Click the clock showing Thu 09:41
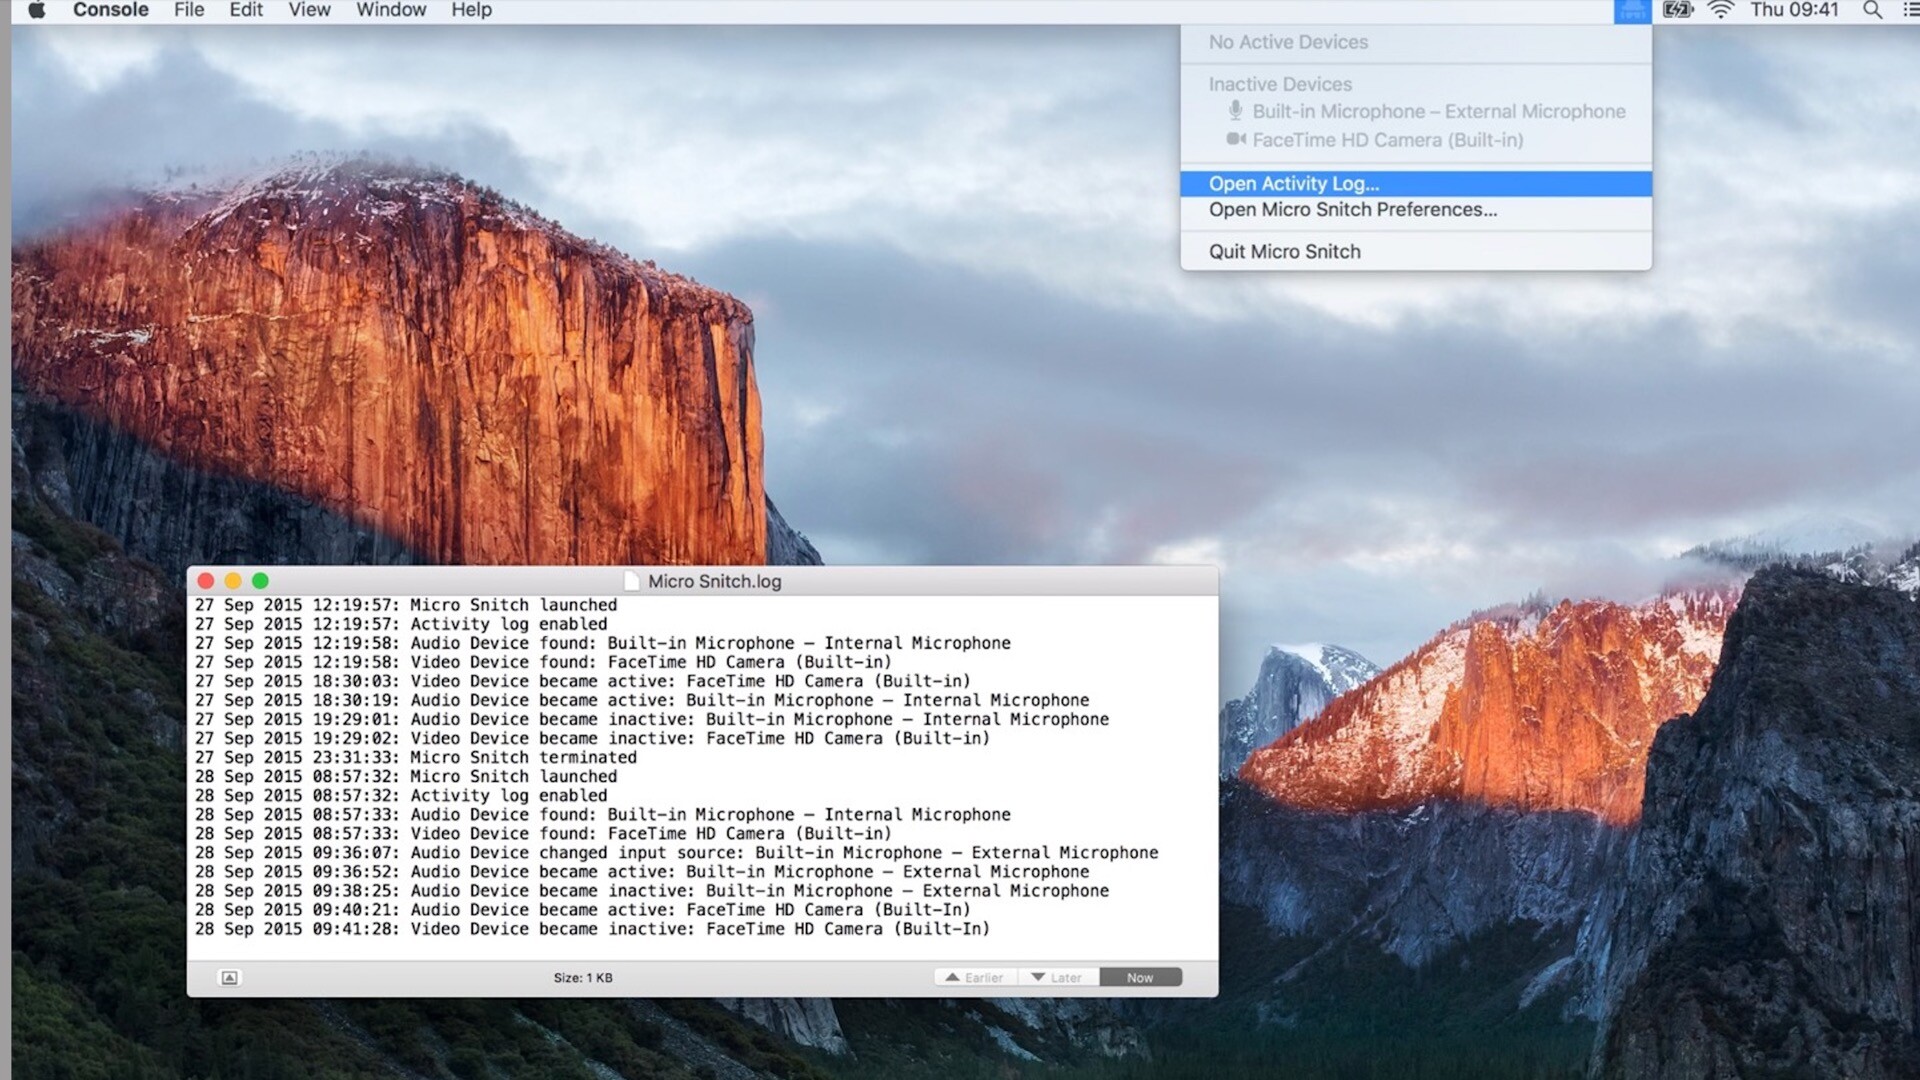This screenshot has height=1080, width=1920. (x=1794, y=10)
